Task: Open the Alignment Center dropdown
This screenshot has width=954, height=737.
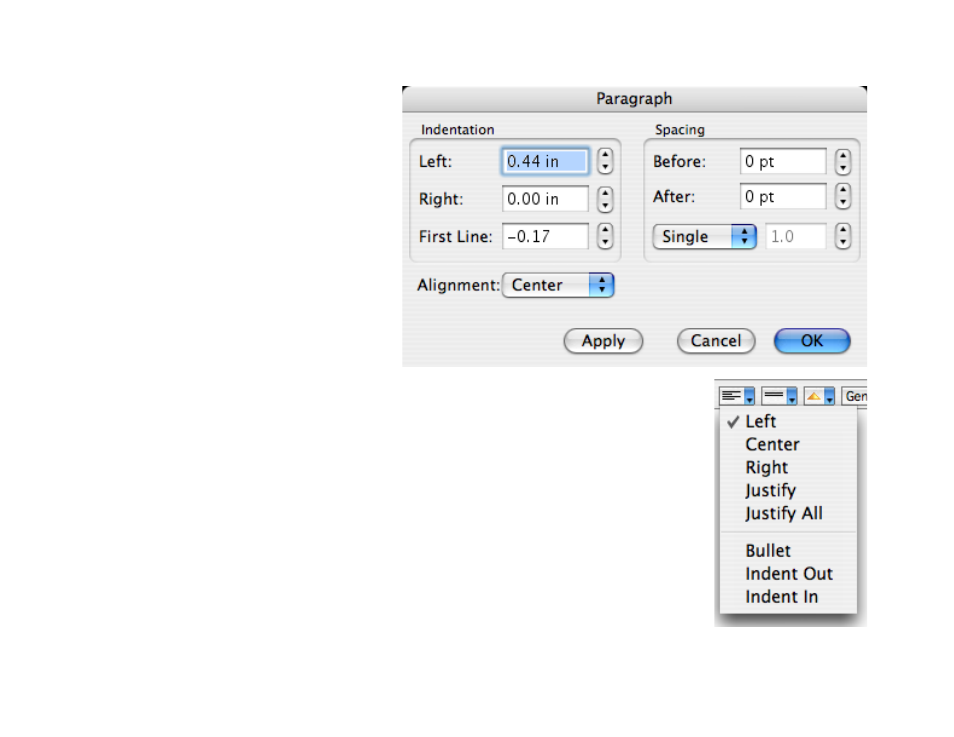Action: 558,285
